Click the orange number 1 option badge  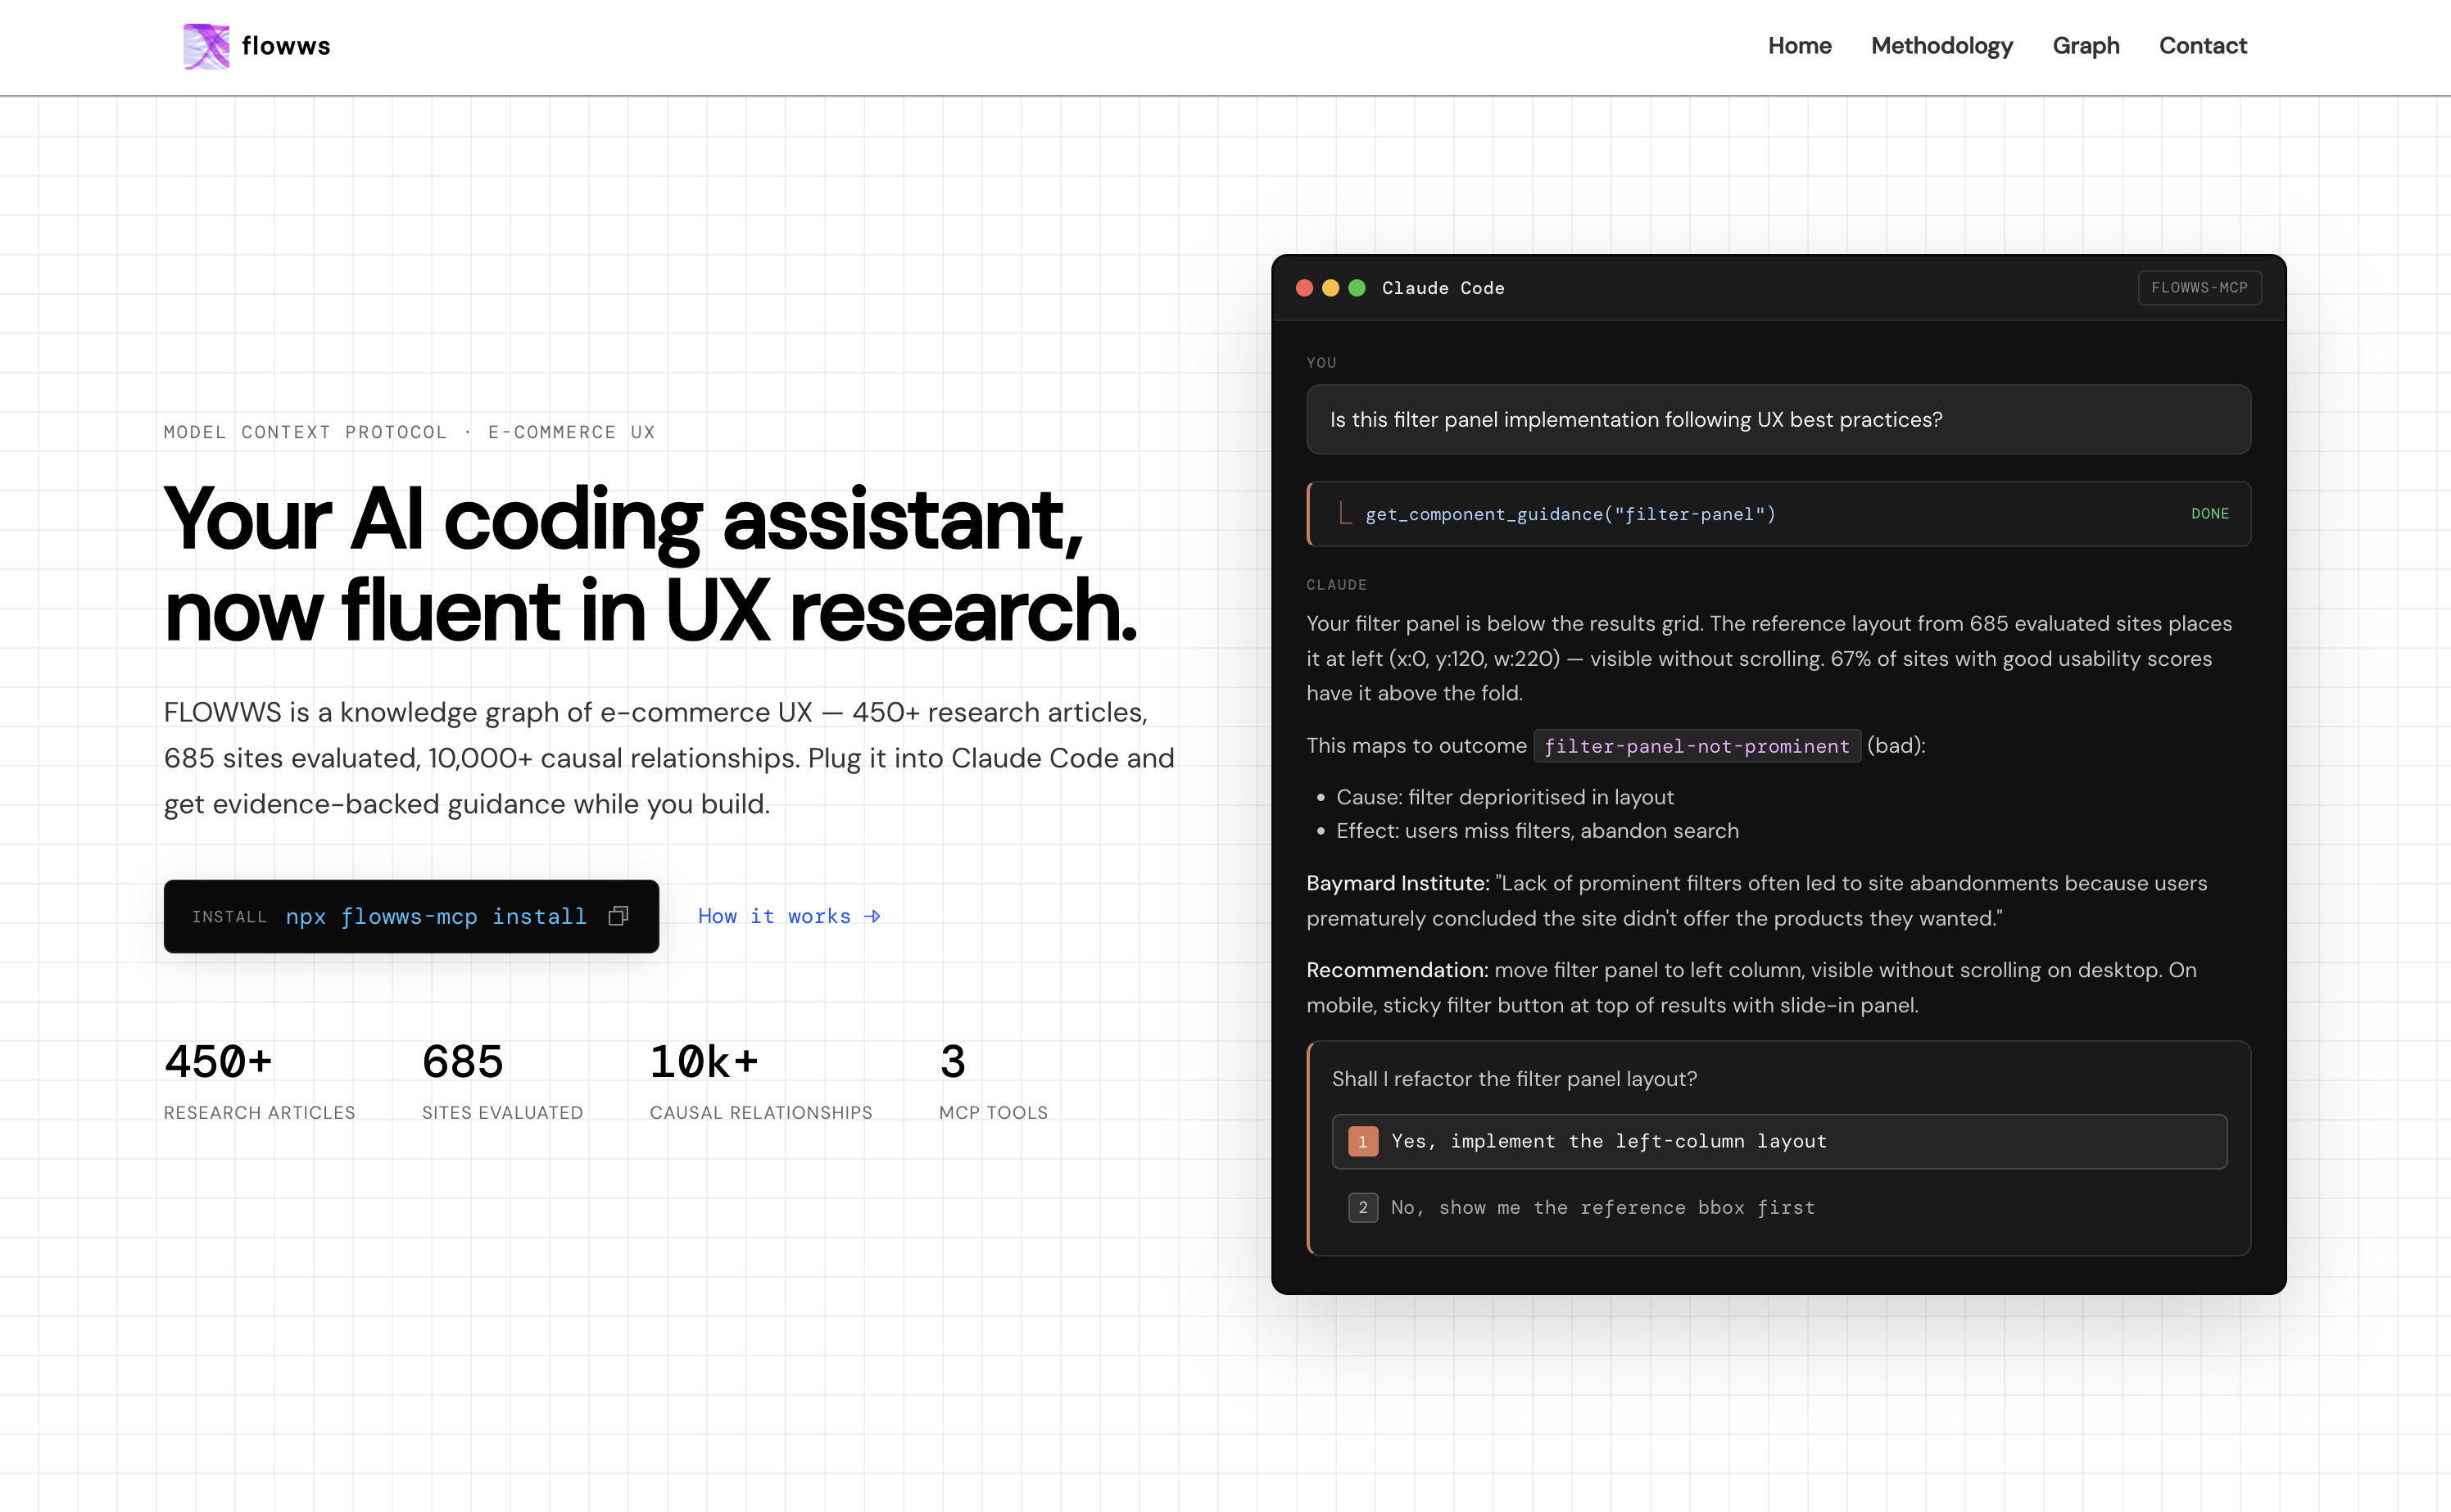click(1362, 1141)
